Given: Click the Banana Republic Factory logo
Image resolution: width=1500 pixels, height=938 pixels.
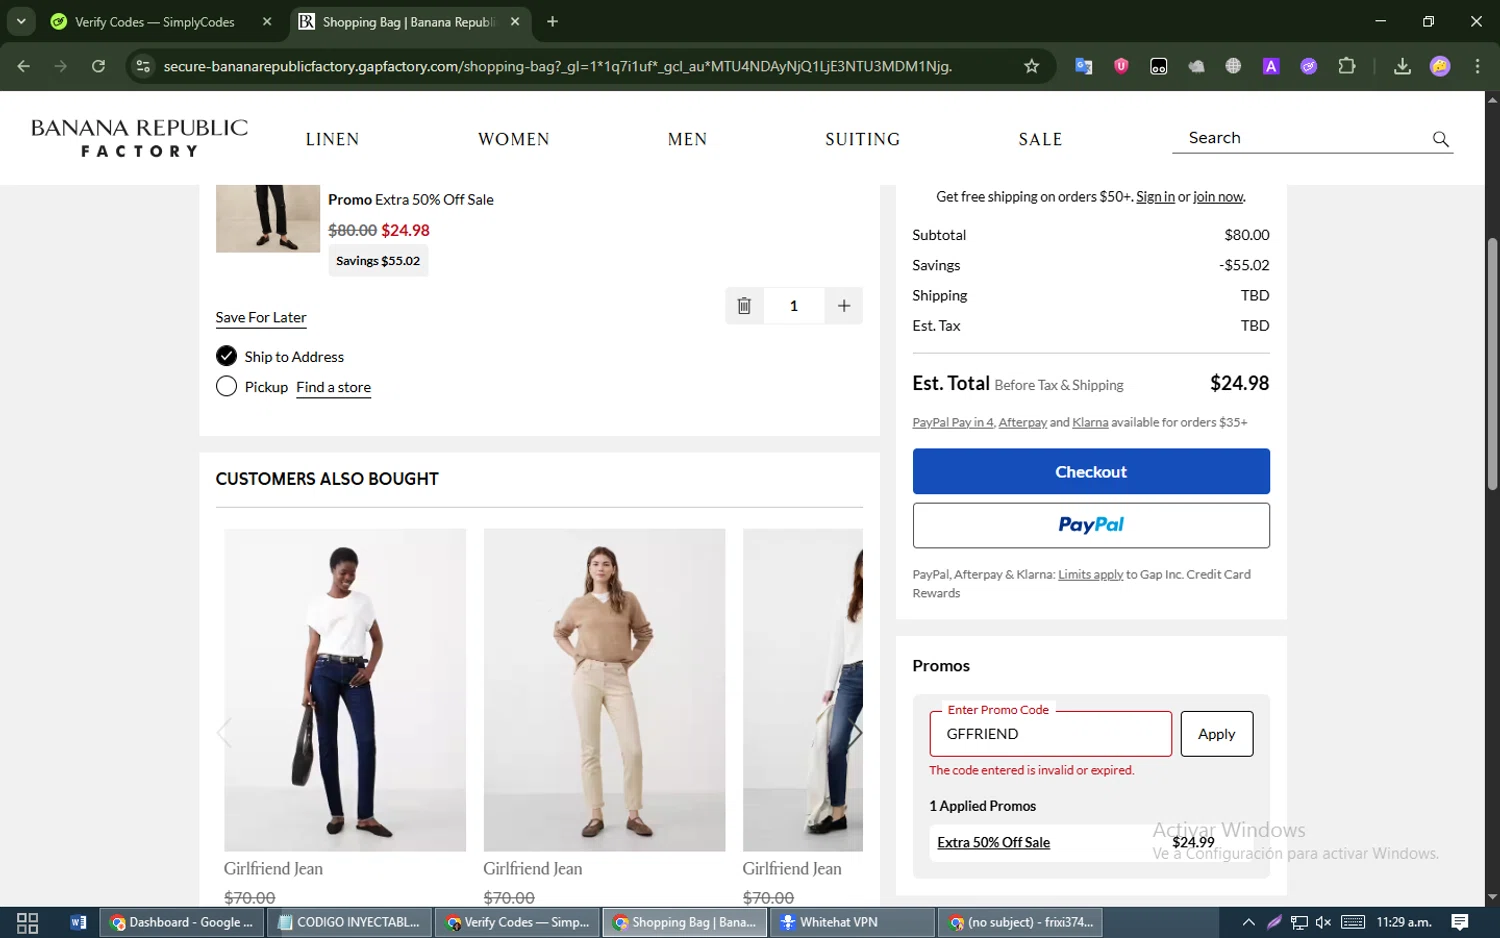Looking at the screenshot, I should pyautogui.click(x=139, y=138).
